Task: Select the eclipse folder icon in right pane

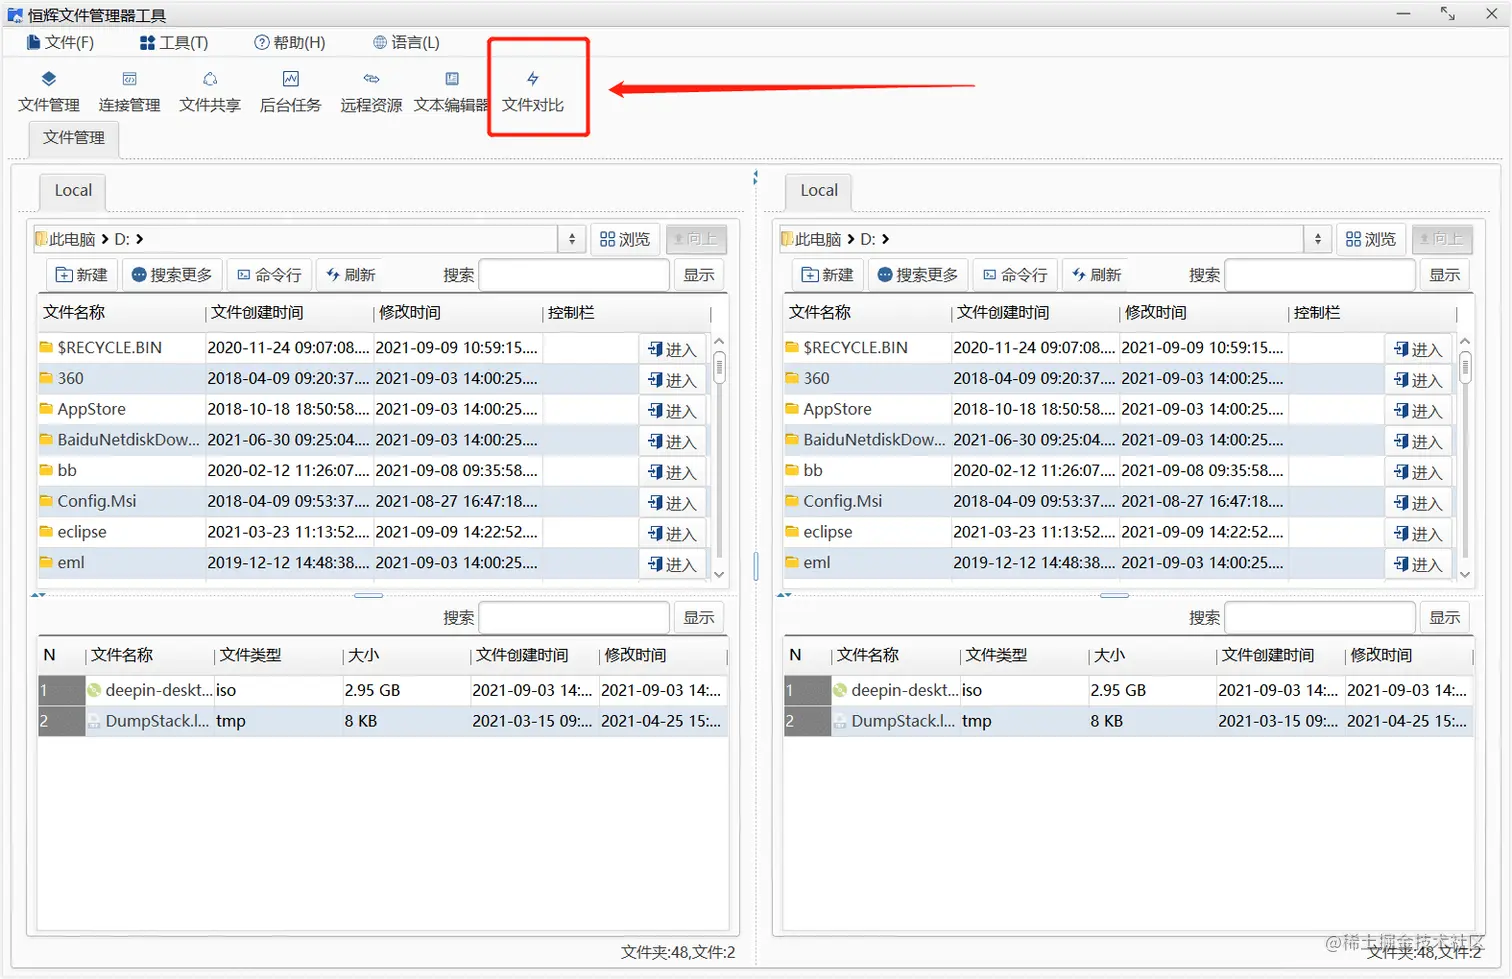Action: point(792,532)
